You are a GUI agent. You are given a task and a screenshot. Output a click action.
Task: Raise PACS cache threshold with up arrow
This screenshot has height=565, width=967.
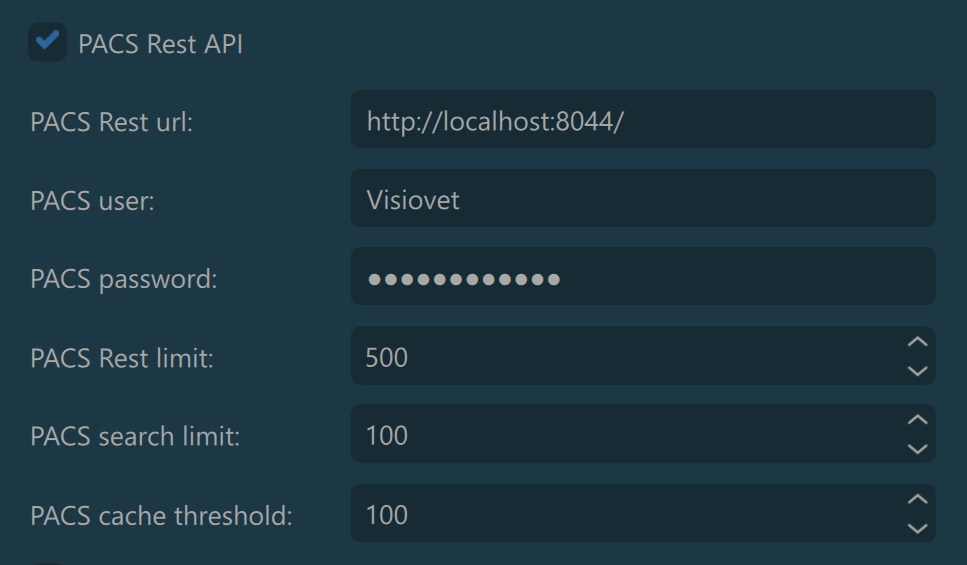917,500
